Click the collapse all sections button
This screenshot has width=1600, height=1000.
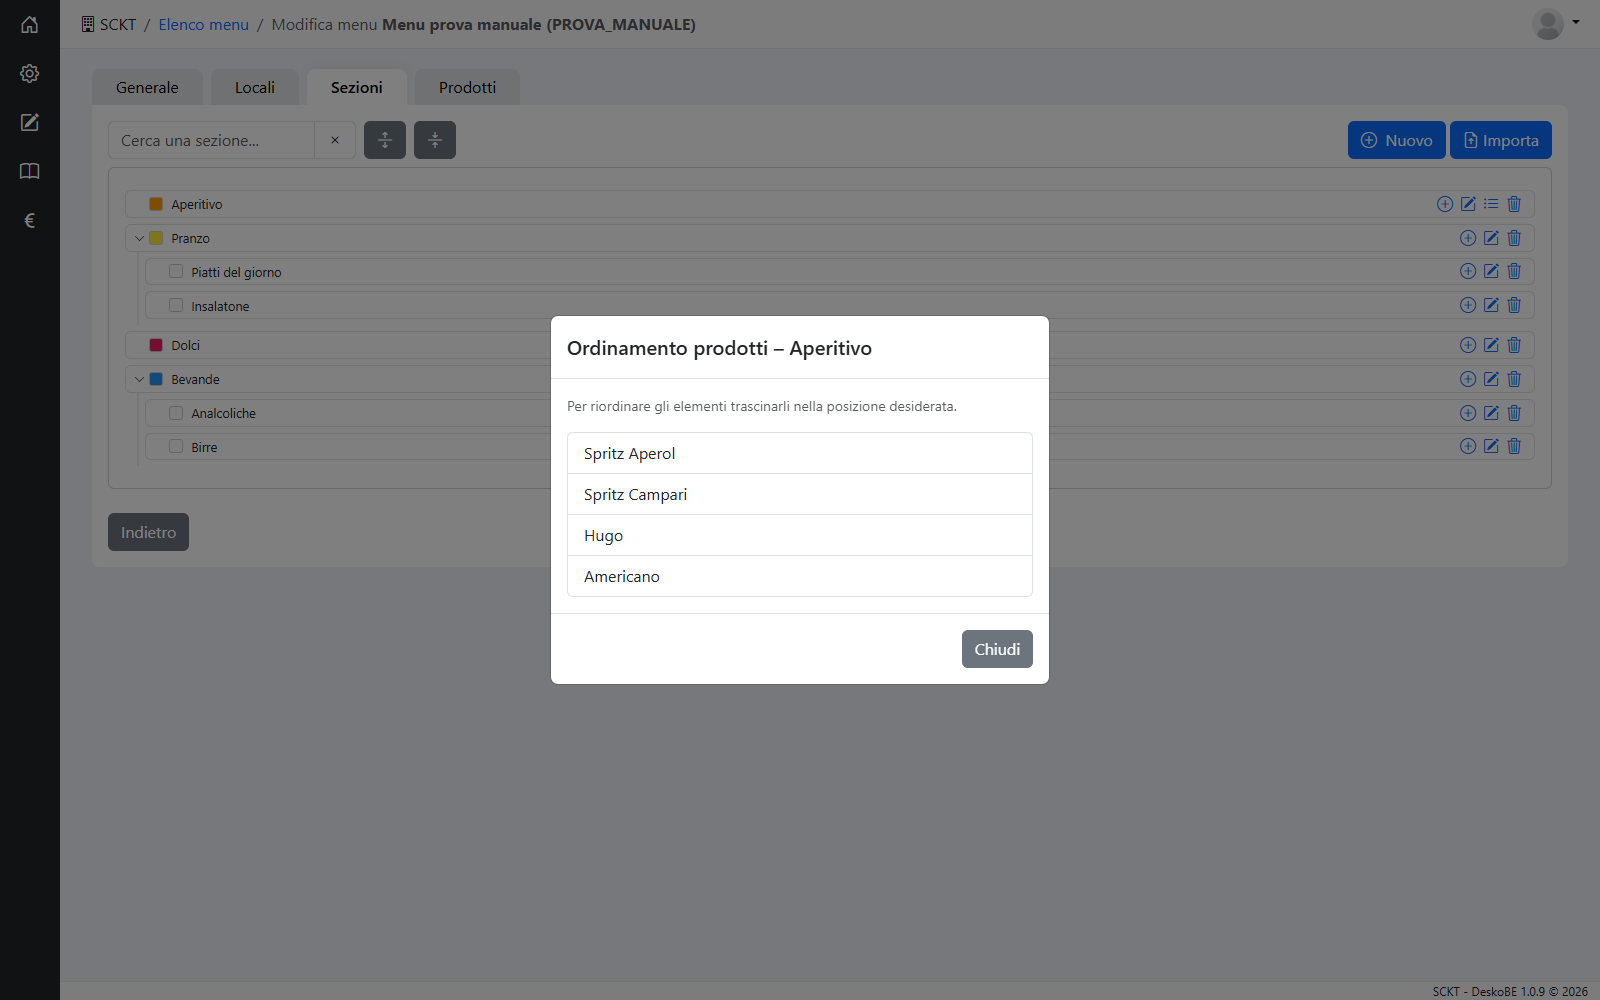click(435, 140)
